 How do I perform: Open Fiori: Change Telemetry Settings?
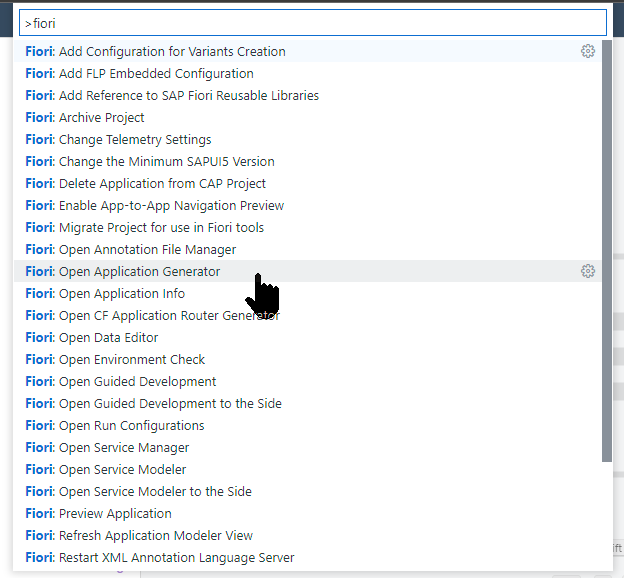point(308,140)
